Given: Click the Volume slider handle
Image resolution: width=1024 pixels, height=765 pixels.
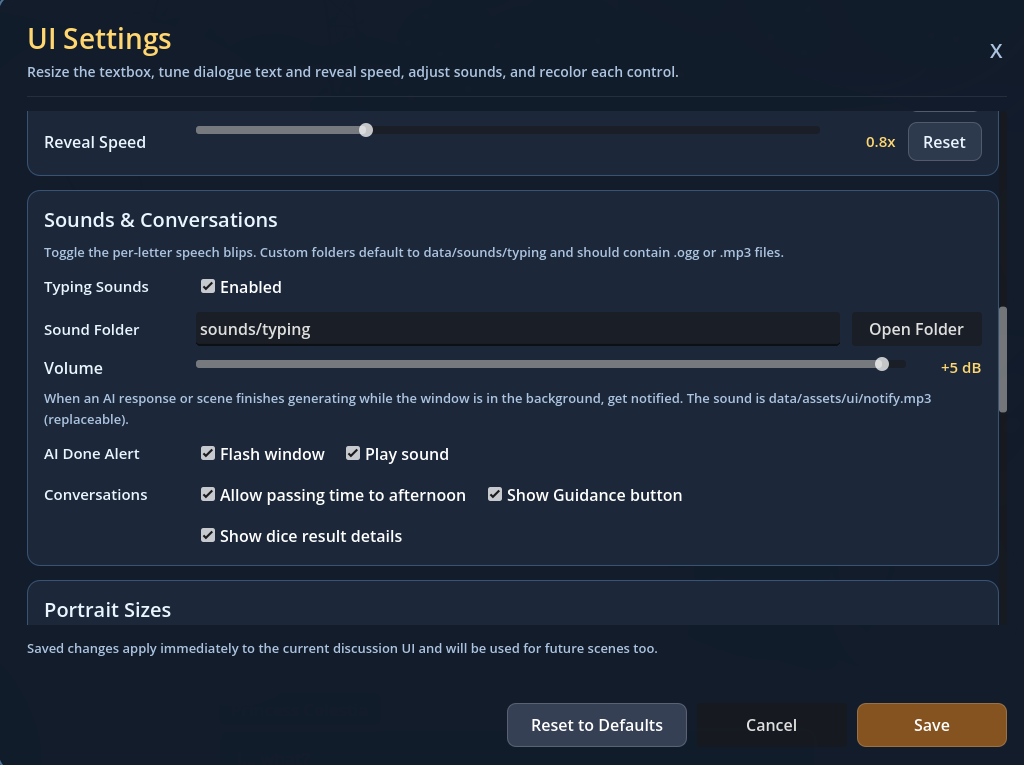Looking at the screenshot, I should coord(882,364).
